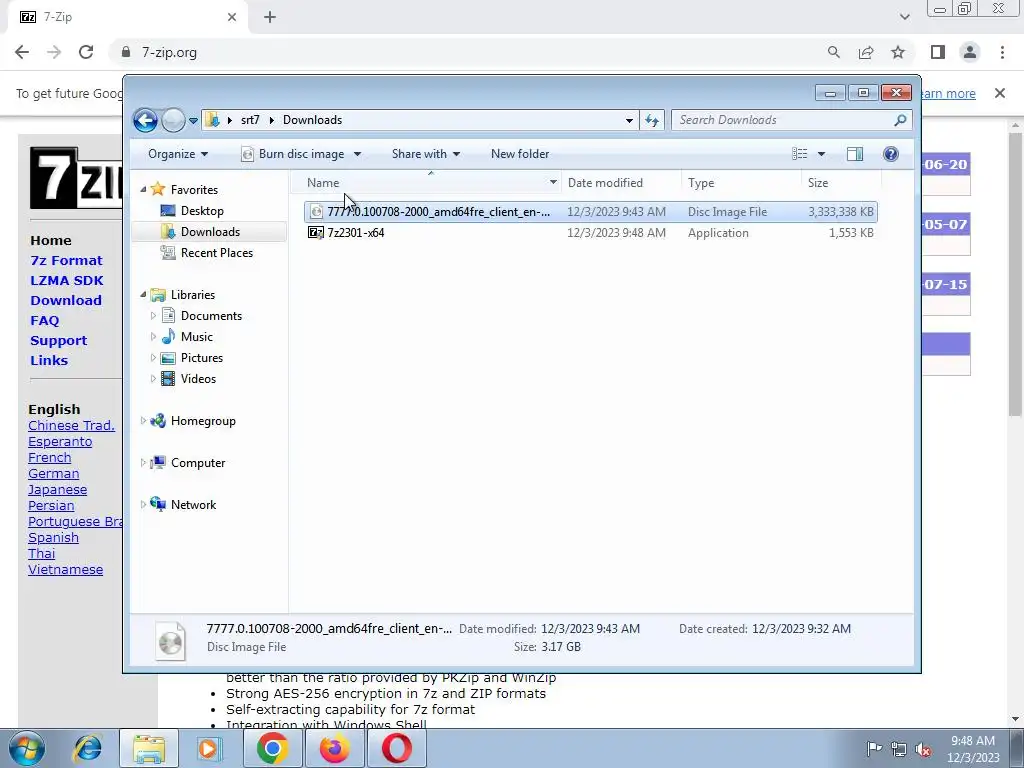The height and width of the screenshot is (768, 1024).
Task: Switch site language to German
Action: 54,474
